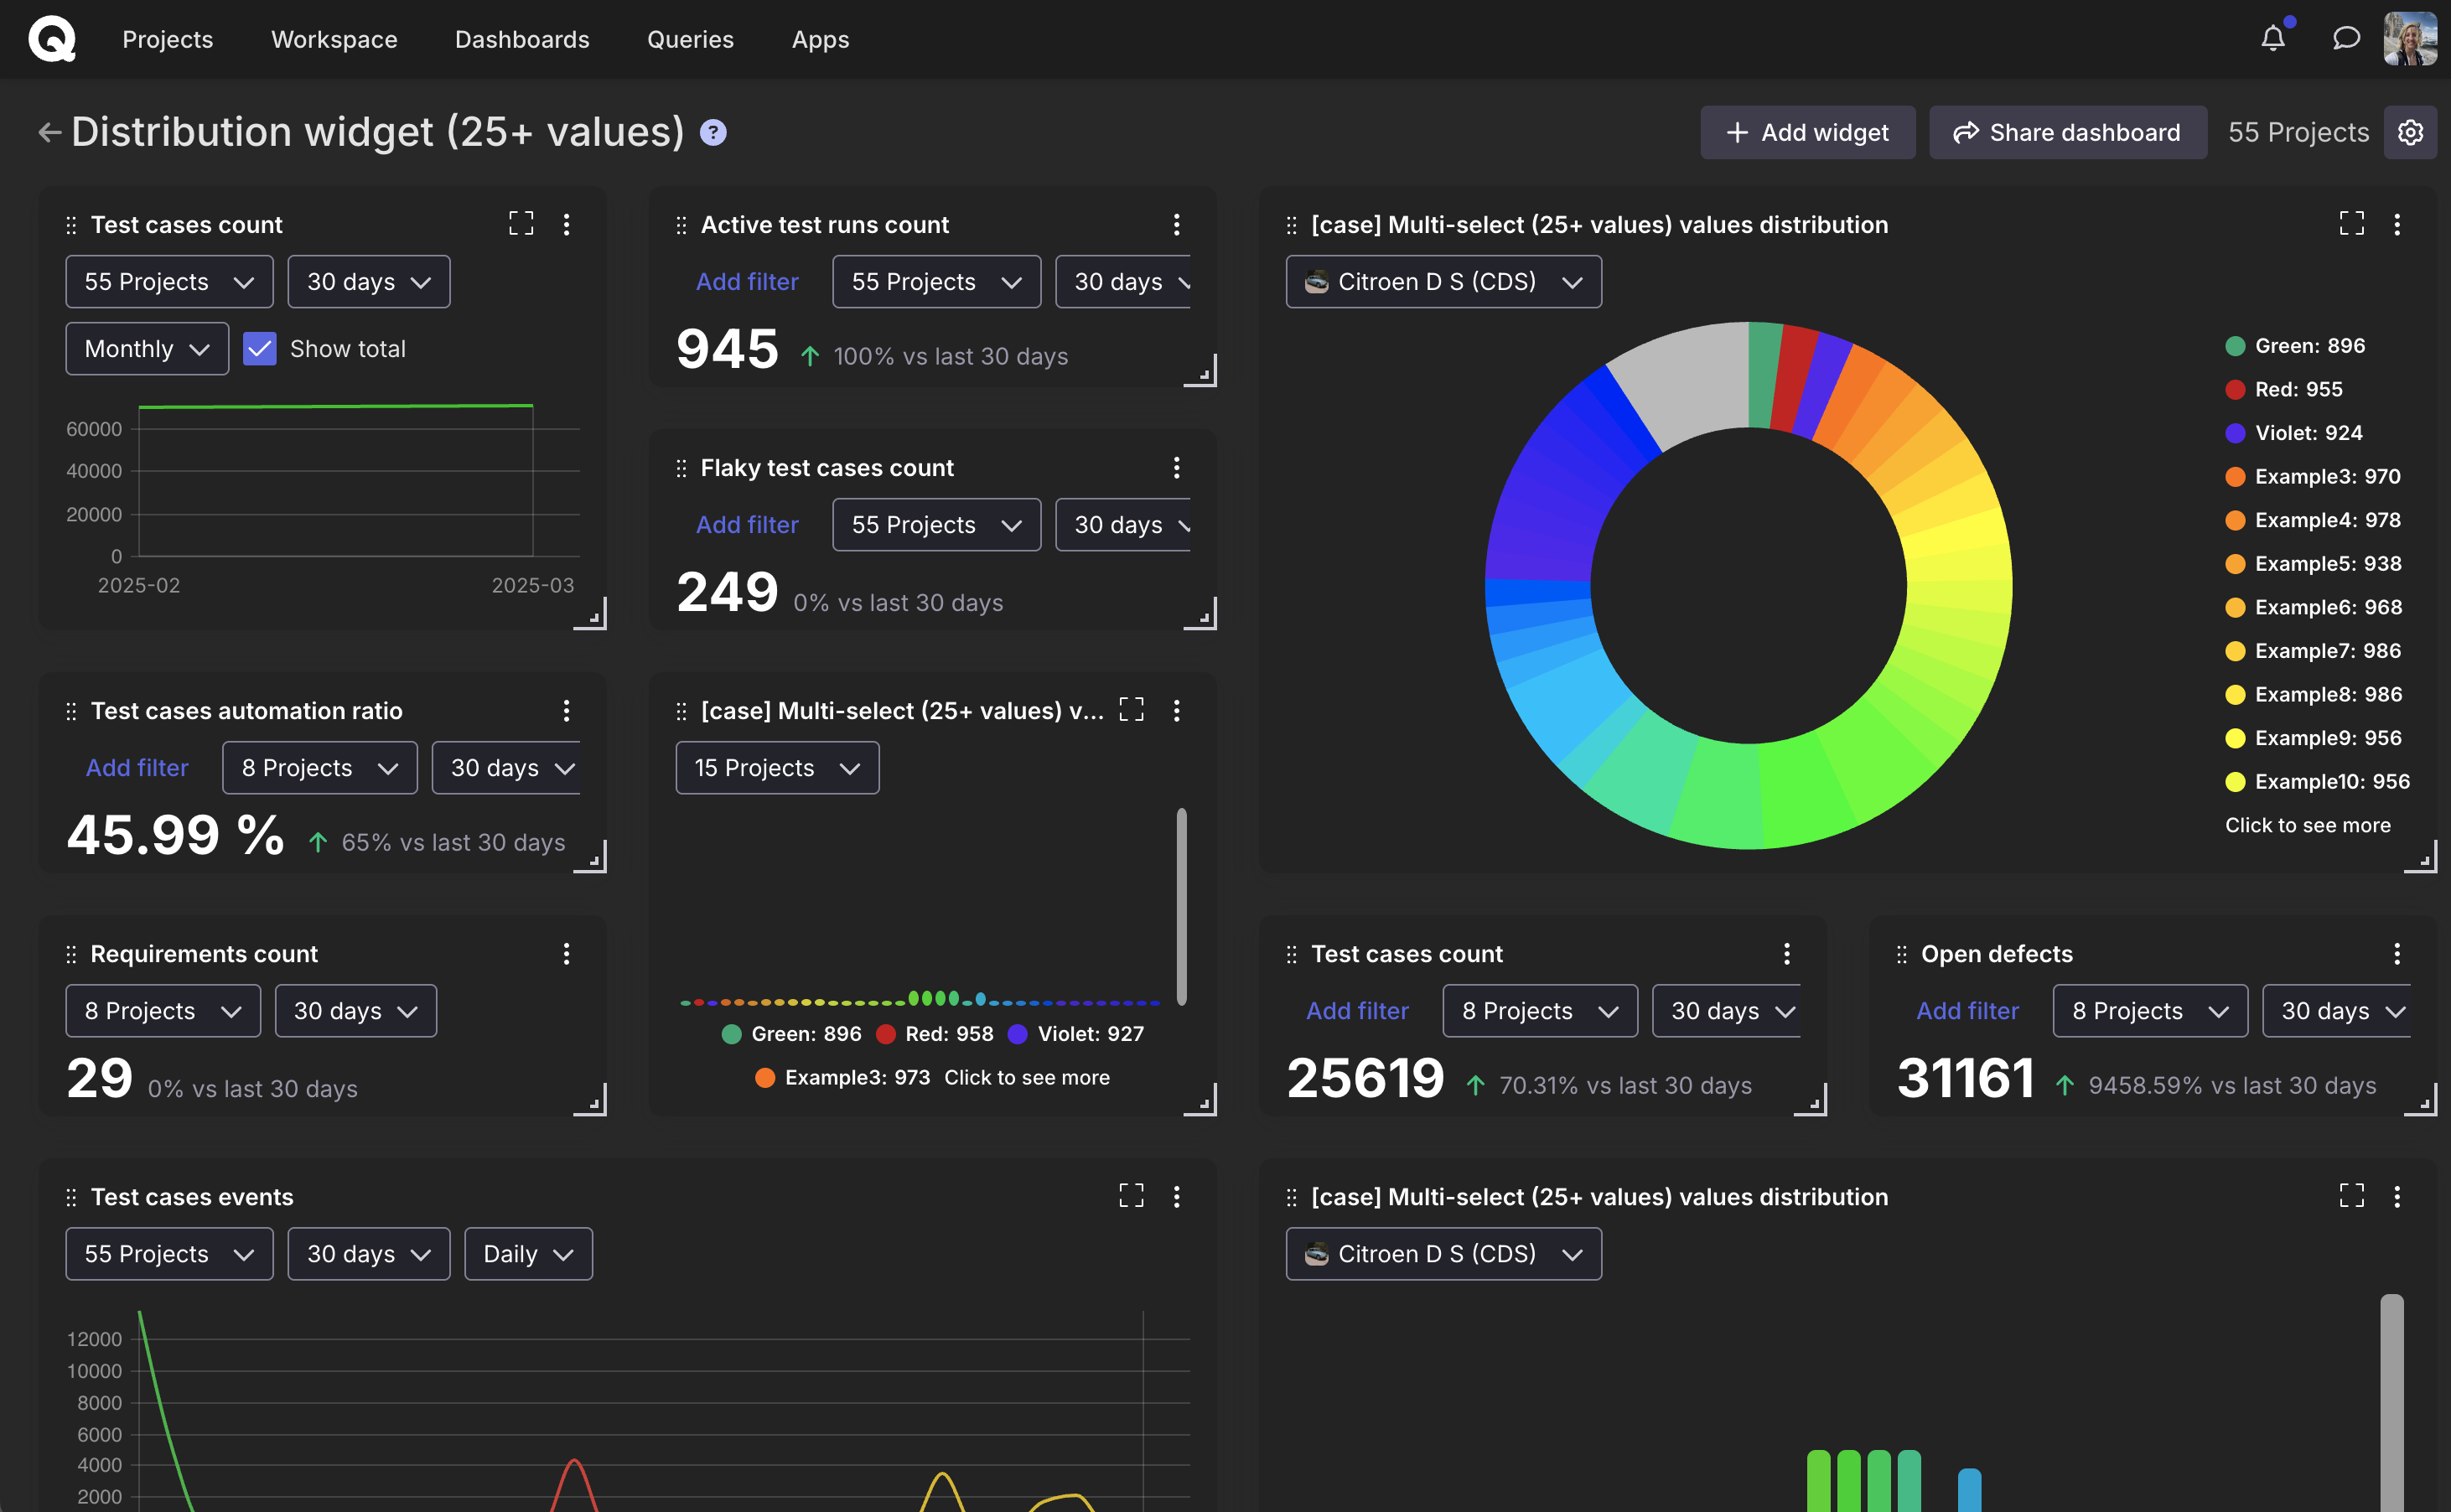The height and width of the screenshot is (1512, 2451).
Task: Open the kebab menu on Open defects widget
Action: tap(2397, 953)
